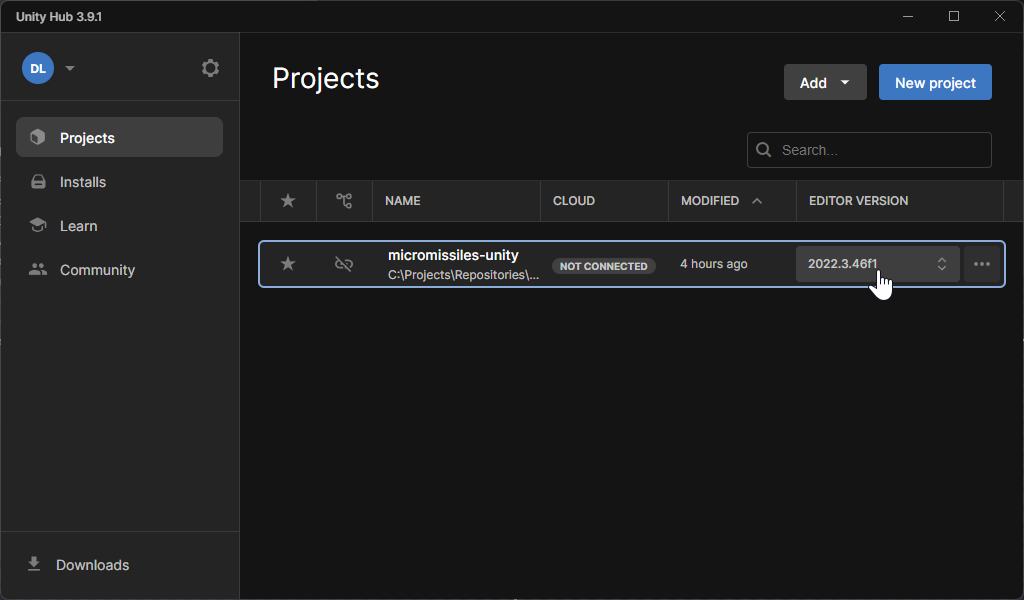The image size is (1024, 600).
Task: Star the micromissiles-unity project
Action: (x=288, y=264)
